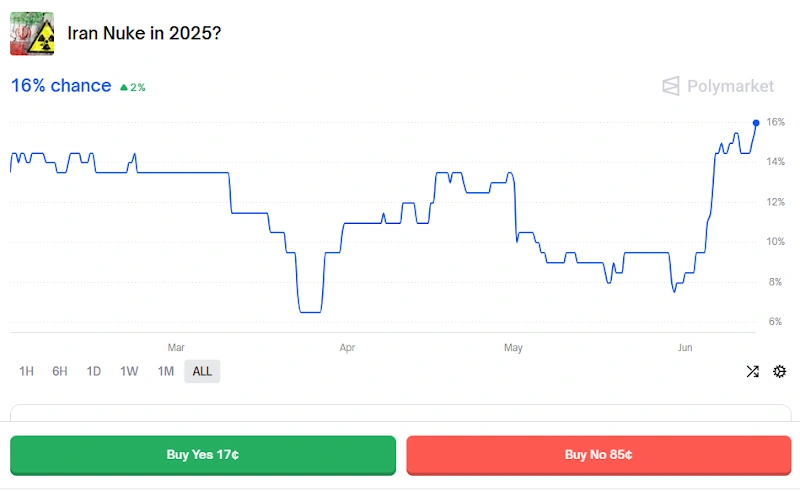The image size is (800, 491).
Task: Click the "16% chance" text
Action: click(x=61, y=86)
